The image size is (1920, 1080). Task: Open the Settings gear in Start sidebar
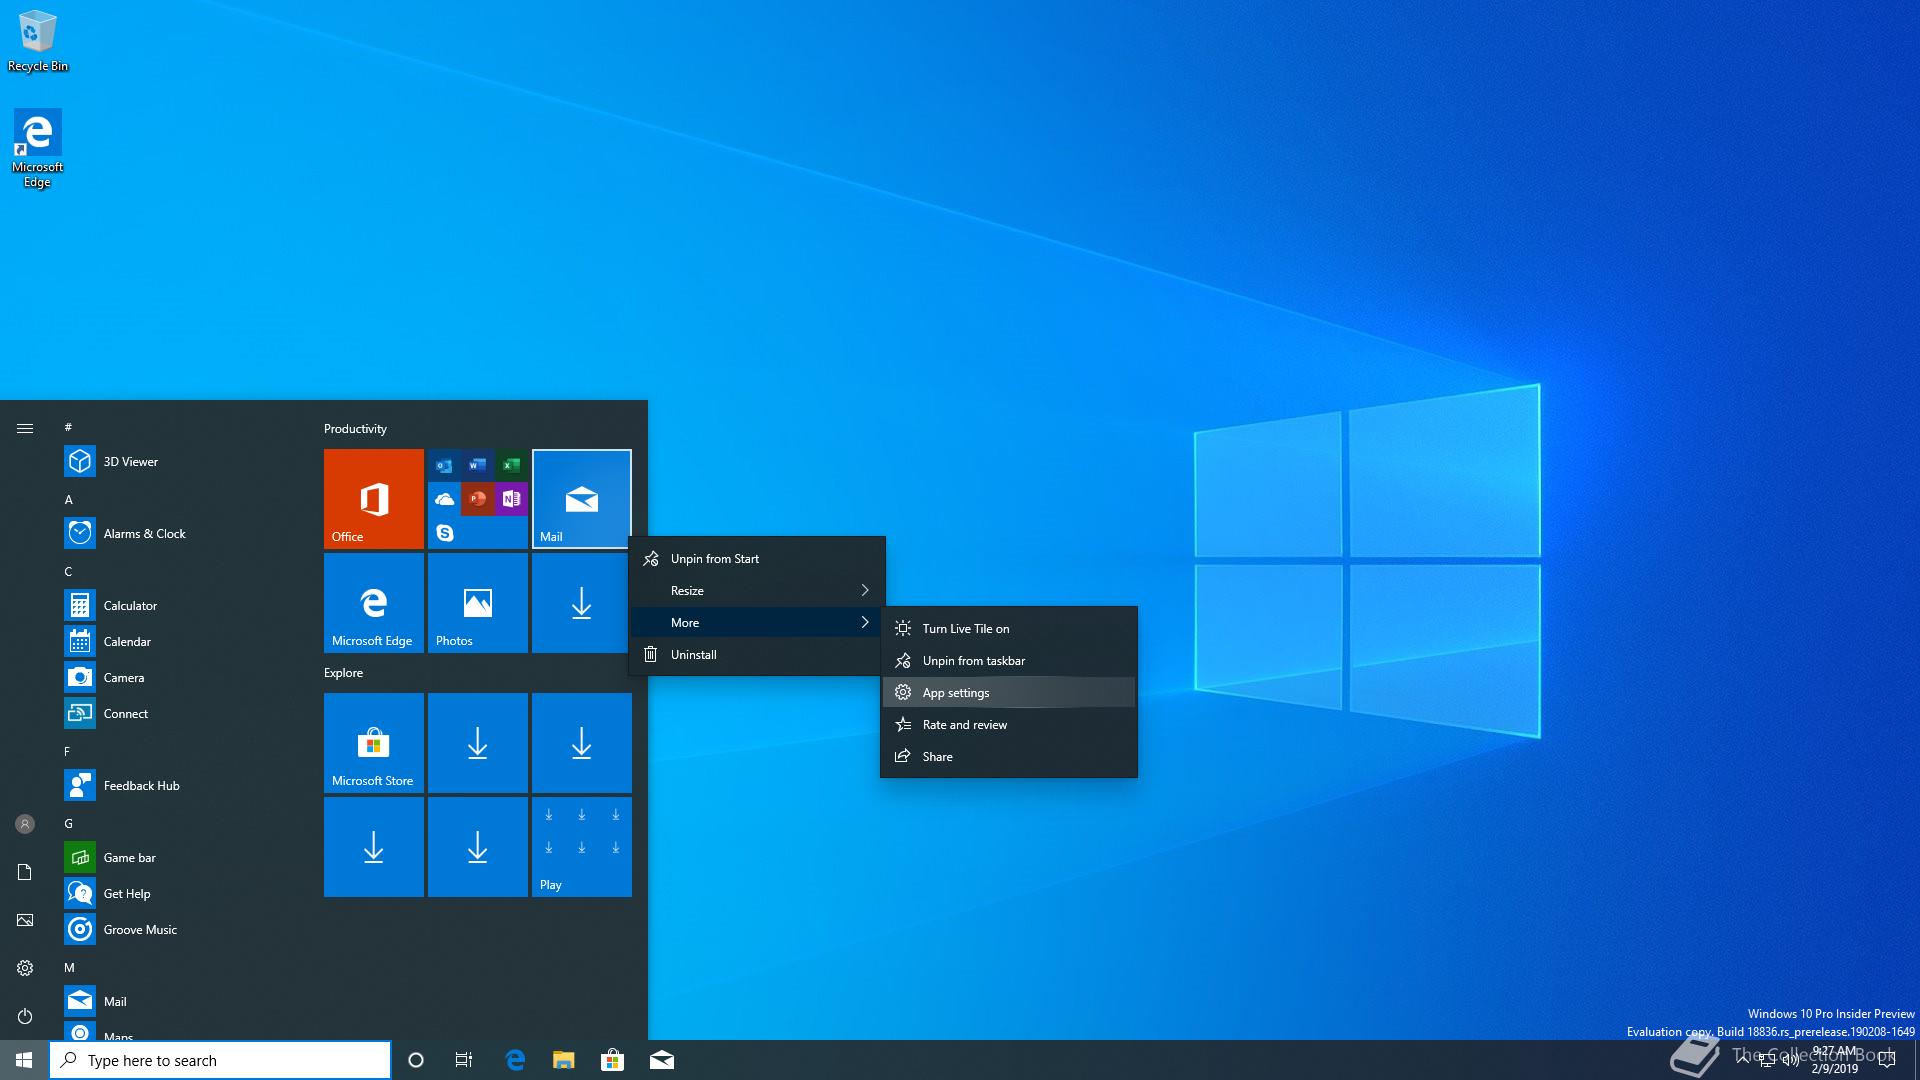click(x=25, y=968)
